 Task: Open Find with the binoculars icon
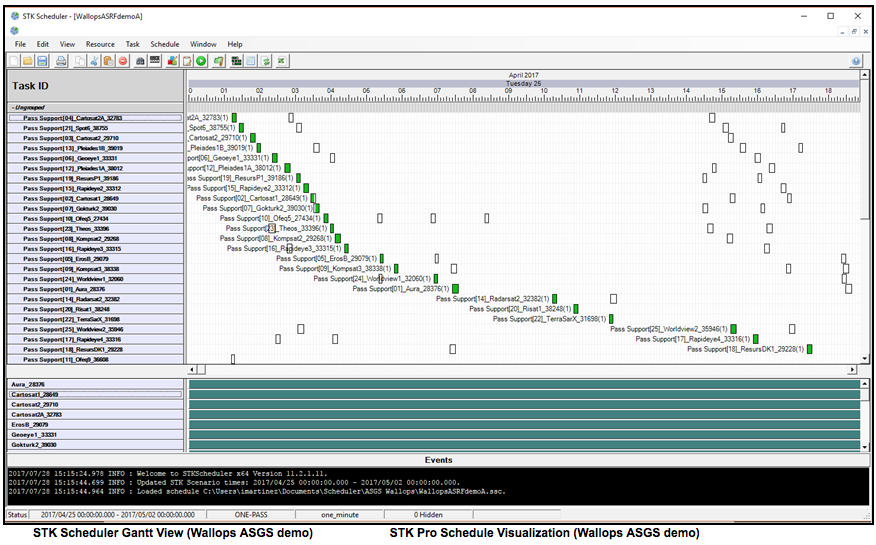click(x=140, y=61)
